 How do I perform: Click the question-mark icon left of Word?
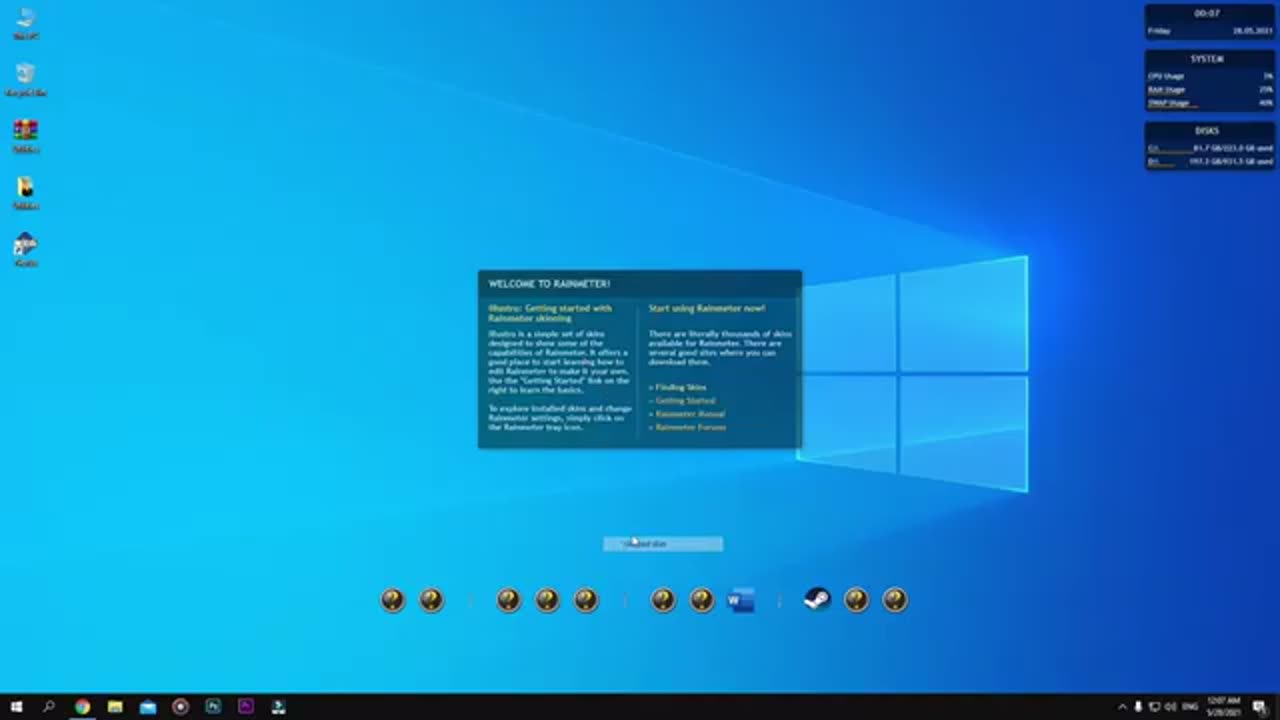(x=702, y=599)
